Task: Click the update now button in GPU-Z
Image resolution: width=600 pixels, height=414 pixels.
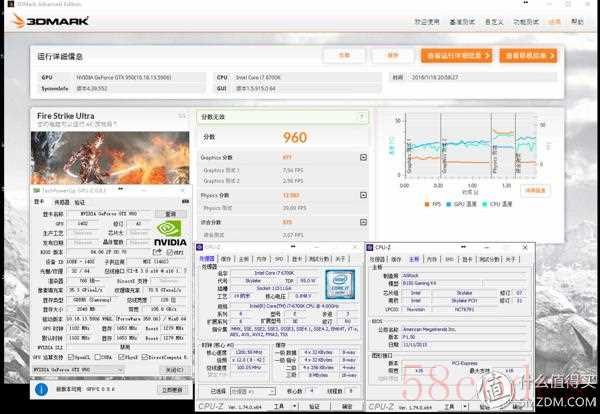Action: [x=172, y=390]
